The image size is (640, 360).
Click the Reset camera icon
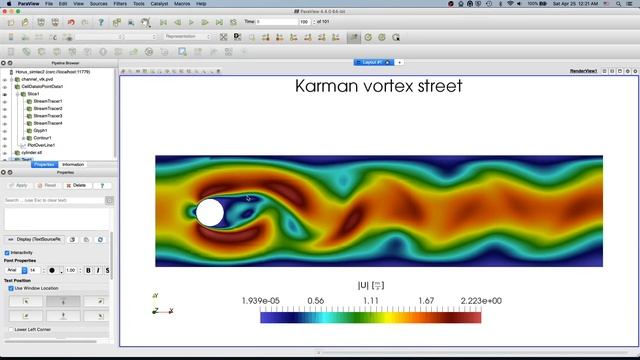pos(223,37)
